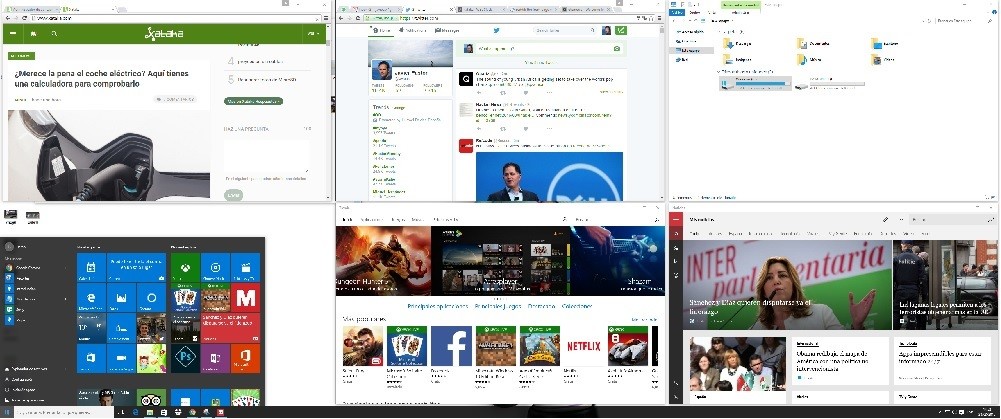Open Principales aplicaciones link in Store
1001x419 pixels.
pyautogui.click(x=437, y=307)
